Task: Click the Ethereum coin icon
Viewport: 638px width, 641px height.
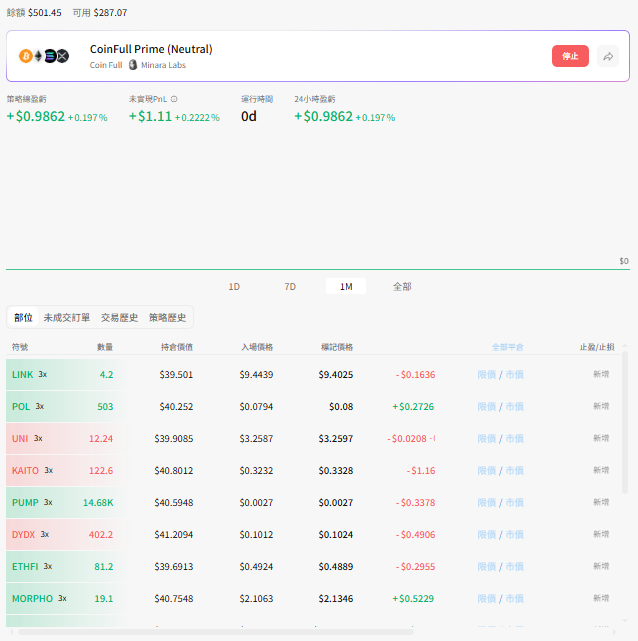Action: pos(38,56)
